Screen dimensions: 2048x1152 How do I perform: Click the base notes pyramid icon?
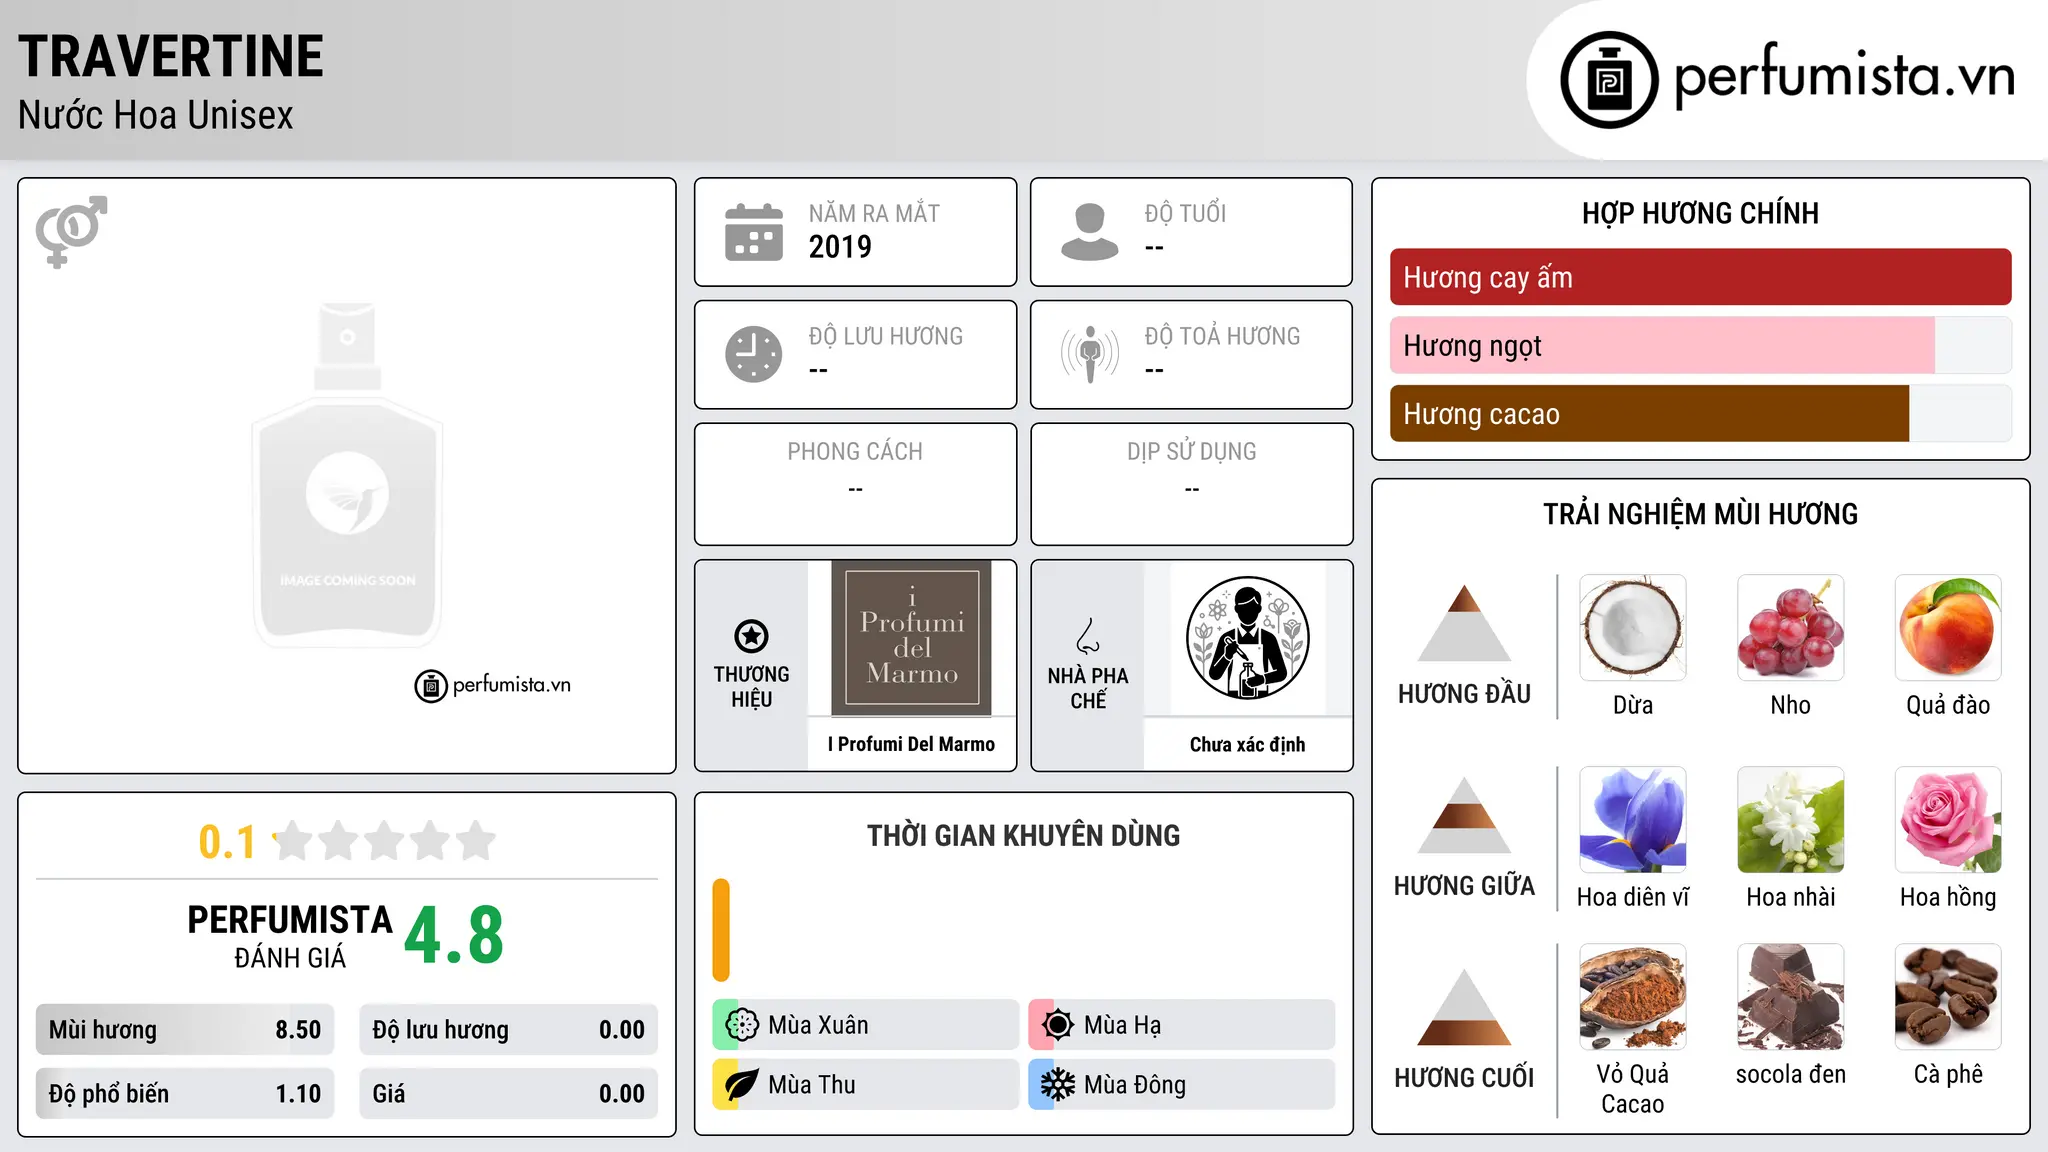tap(1464, 1007)
